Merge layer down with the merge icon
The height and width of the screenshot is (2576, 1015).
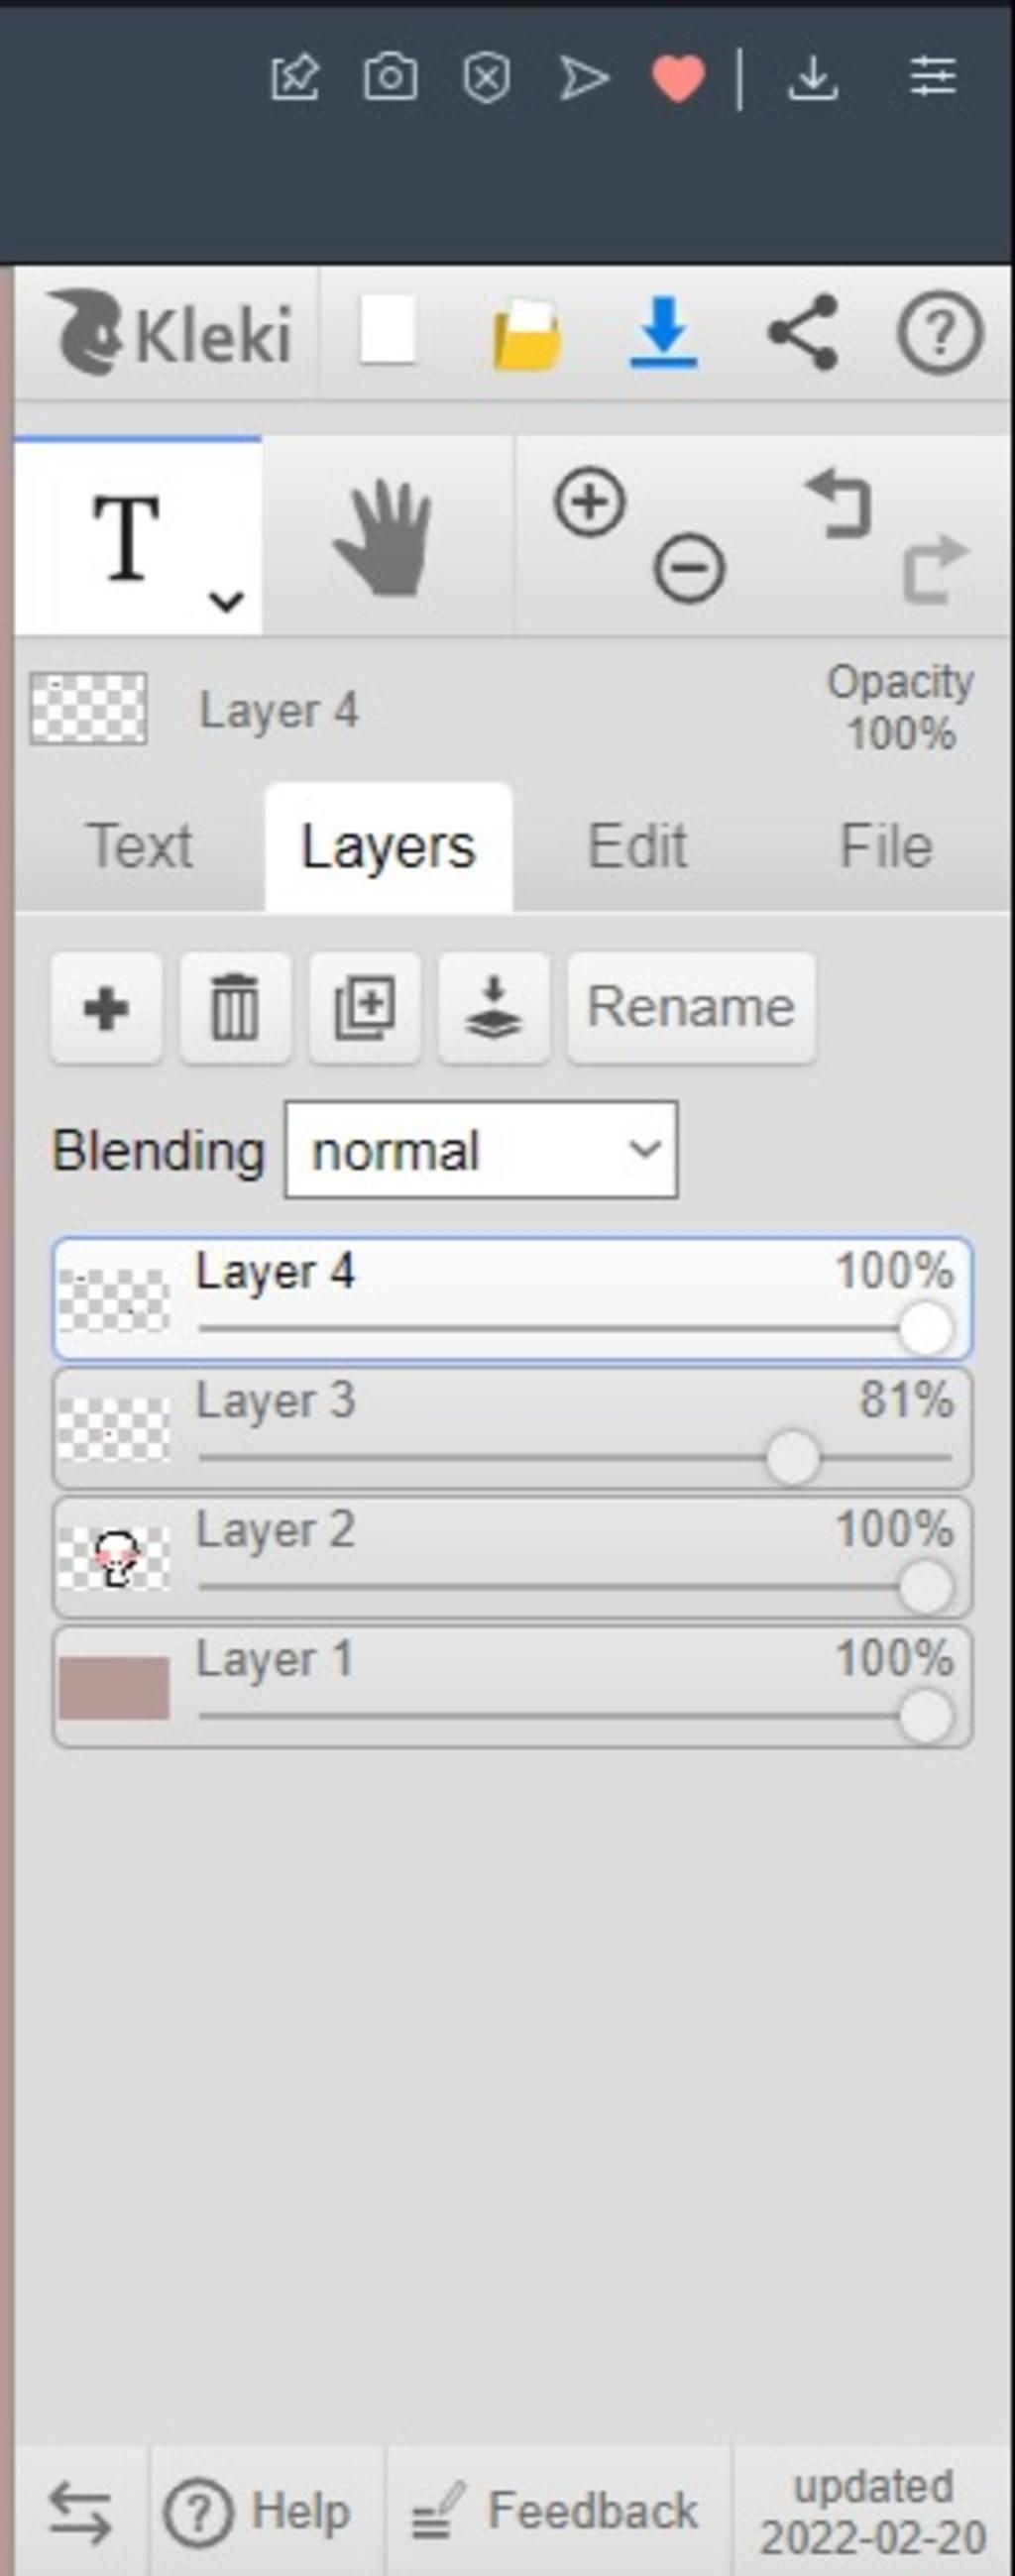pos(493,1007)
